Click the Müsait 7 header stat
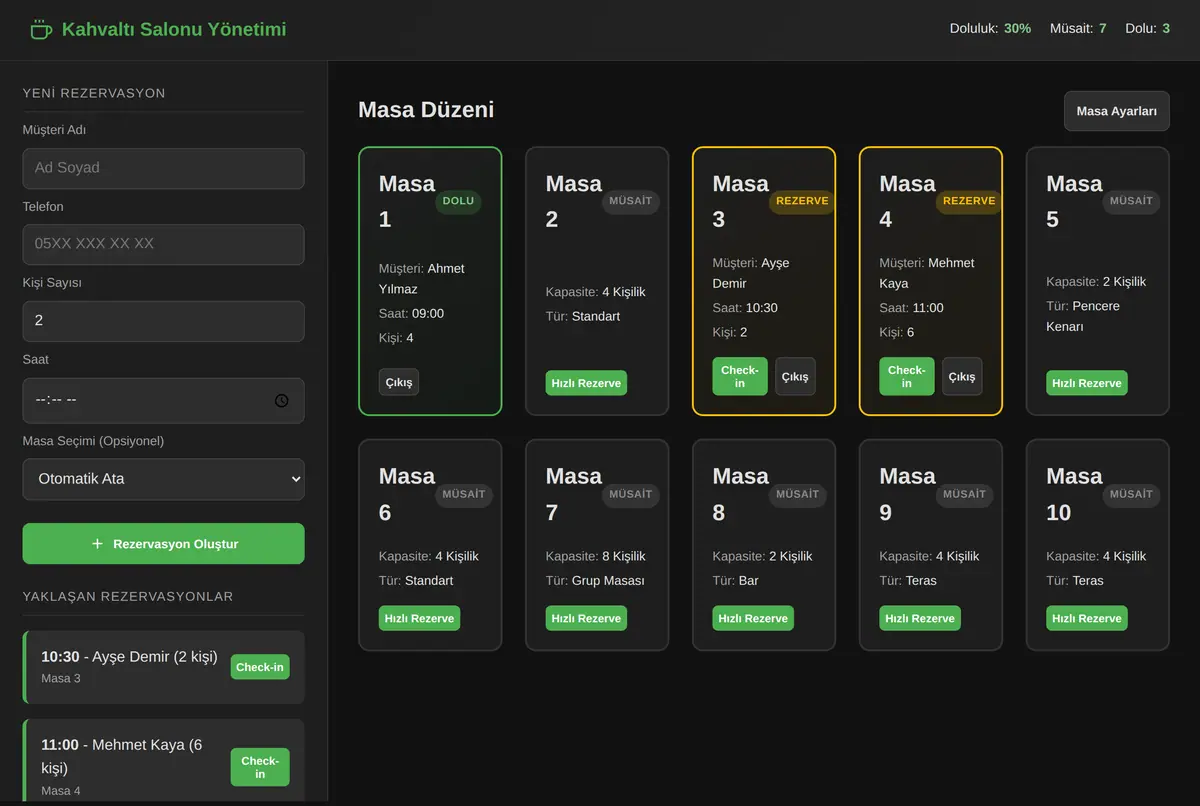Image resolution: width=1200 pixels, height=806 pixels. pos(1078,29)
